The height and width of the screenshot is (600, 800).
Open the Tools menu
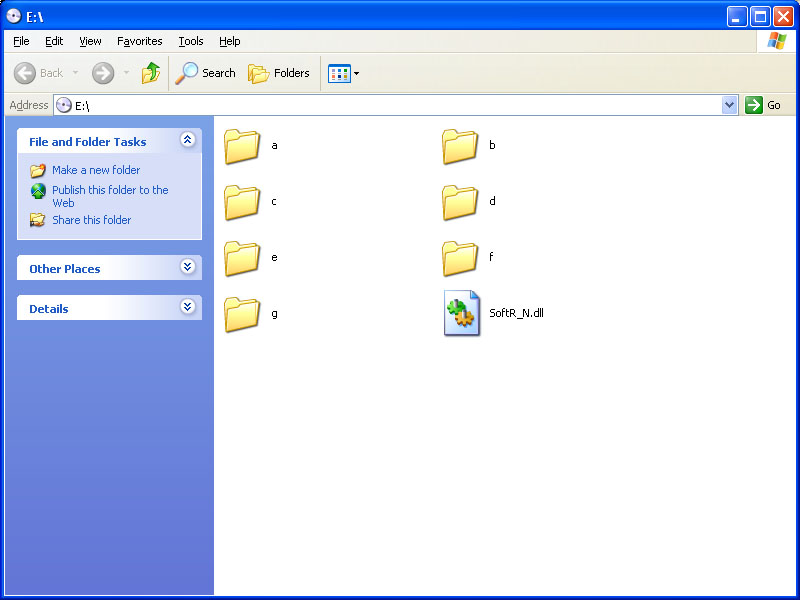(x=191, y=41)
